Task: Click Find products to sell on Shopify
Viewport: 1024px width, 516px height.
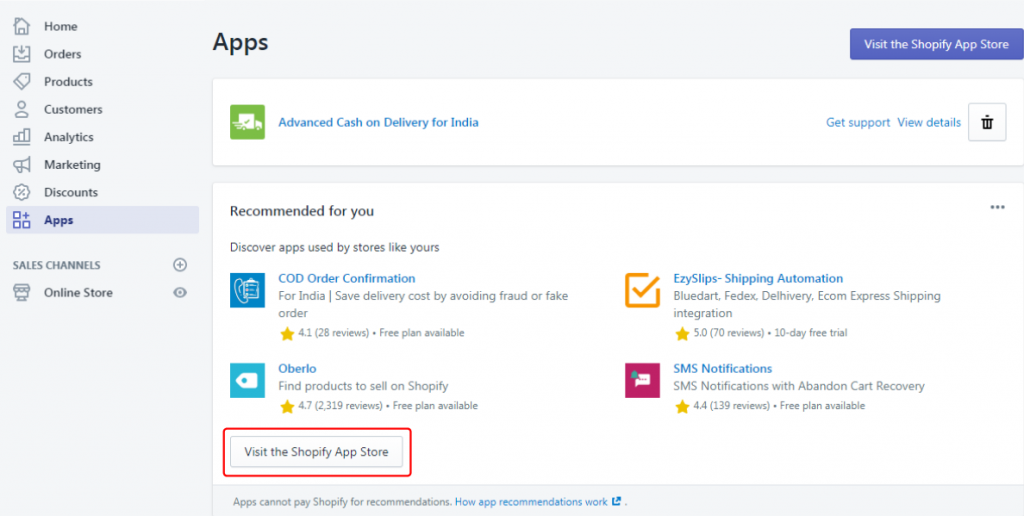Action: [363, 386]
